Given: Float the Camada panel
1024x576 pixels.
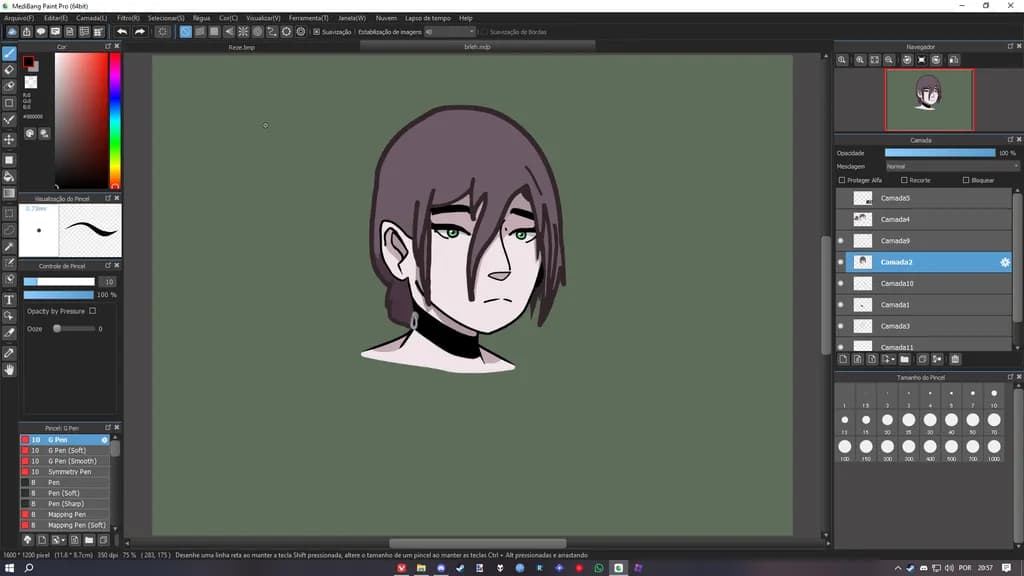Looking at the screenshot, I should pos(1010,140).
